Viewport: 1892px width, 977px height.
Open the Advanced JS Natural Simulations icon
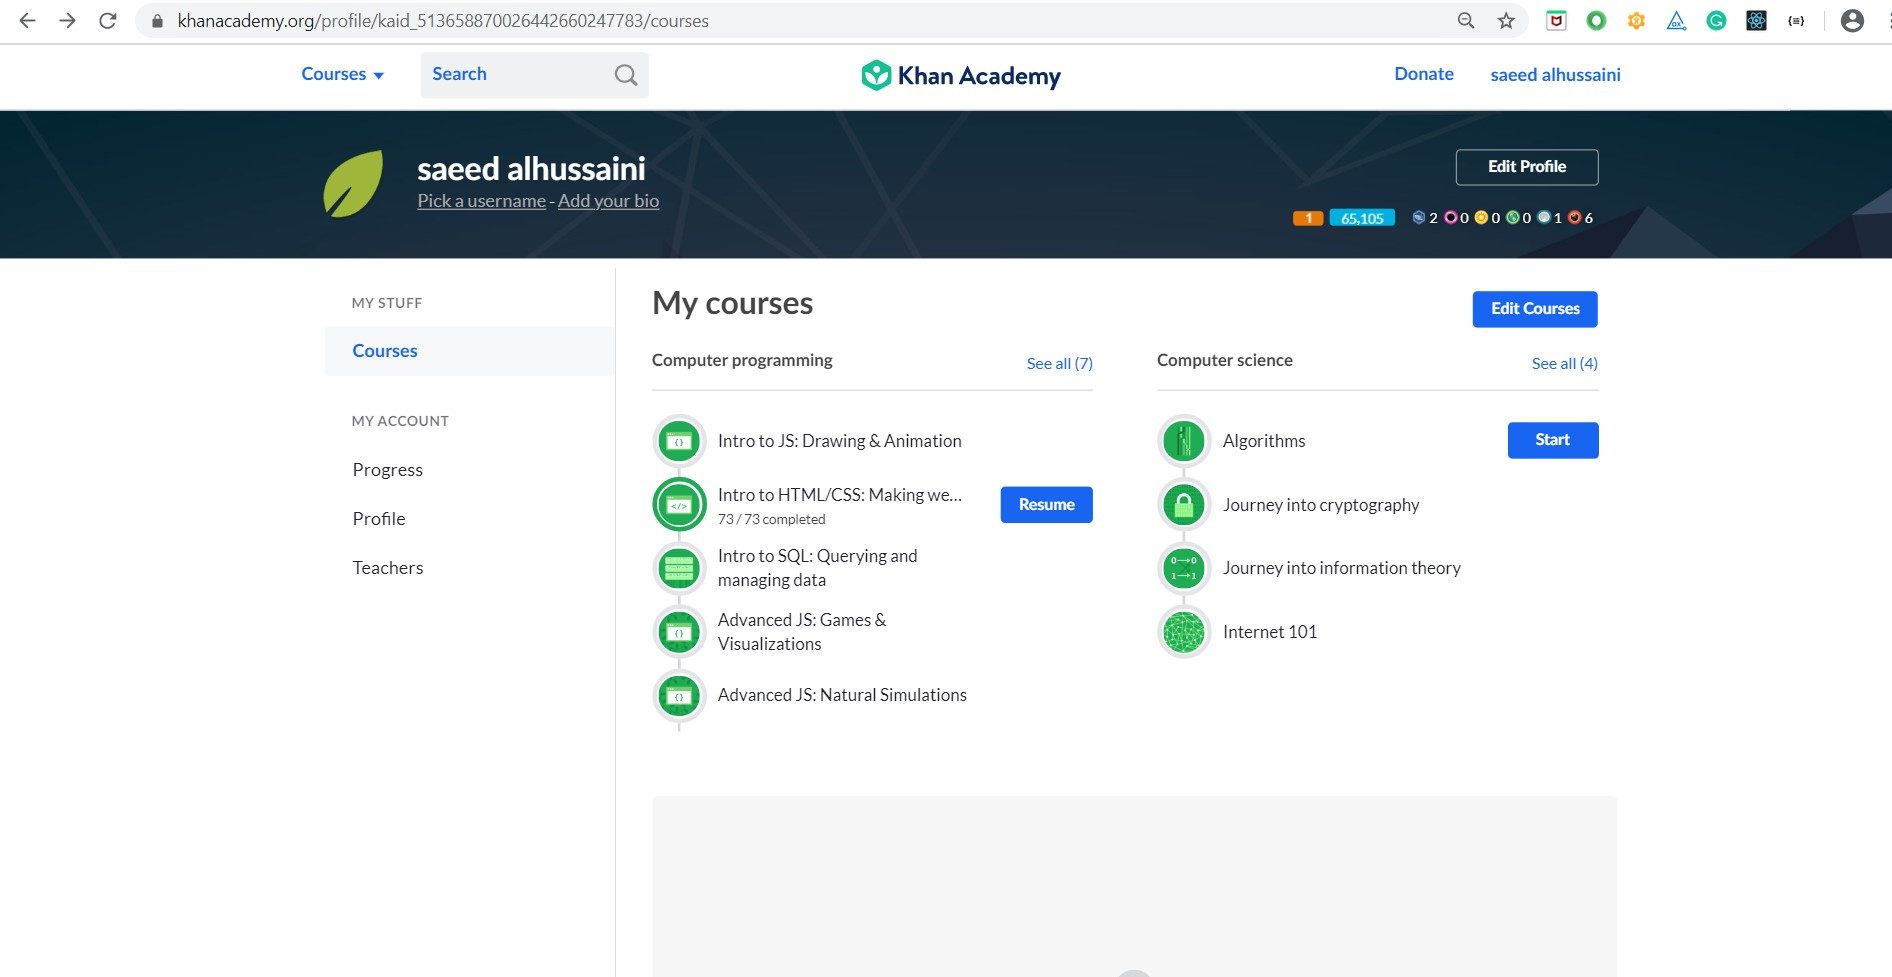(679, 696)
